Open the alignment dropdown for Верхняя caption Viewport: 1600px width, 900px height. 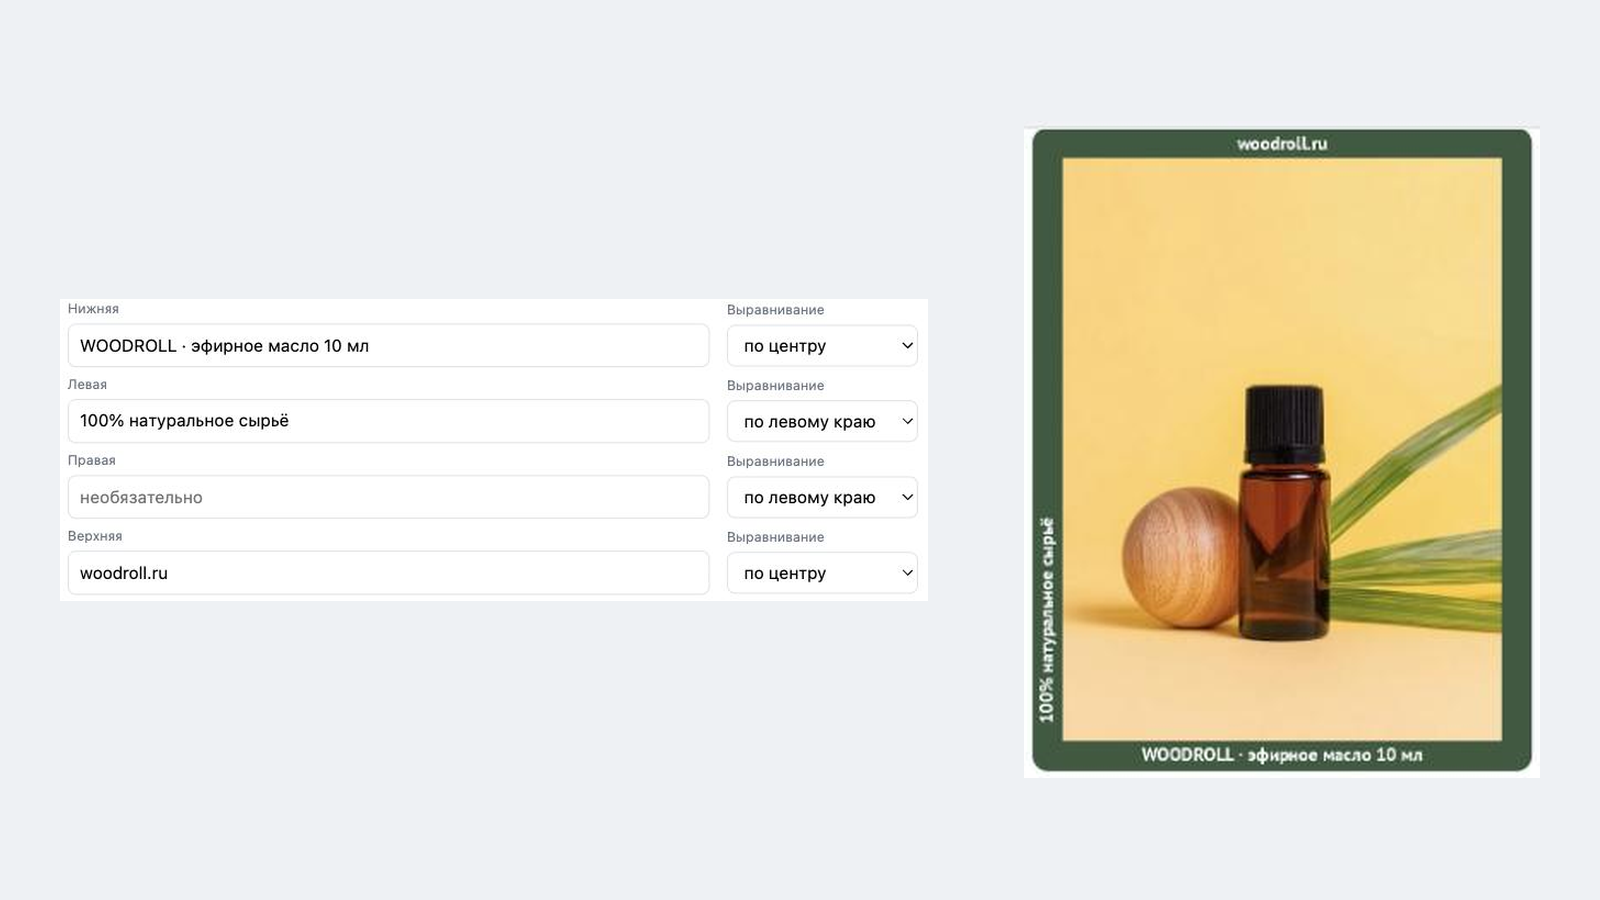tap(822, 573)
